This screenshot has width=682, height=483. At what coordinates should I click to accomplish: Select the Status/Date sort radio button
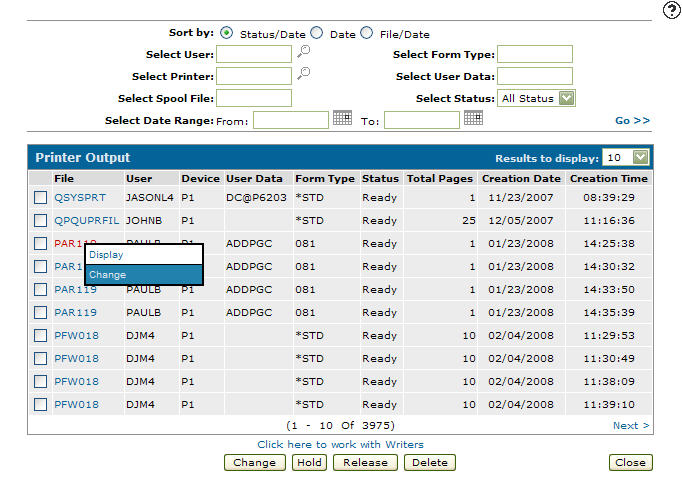click(226, 33)
